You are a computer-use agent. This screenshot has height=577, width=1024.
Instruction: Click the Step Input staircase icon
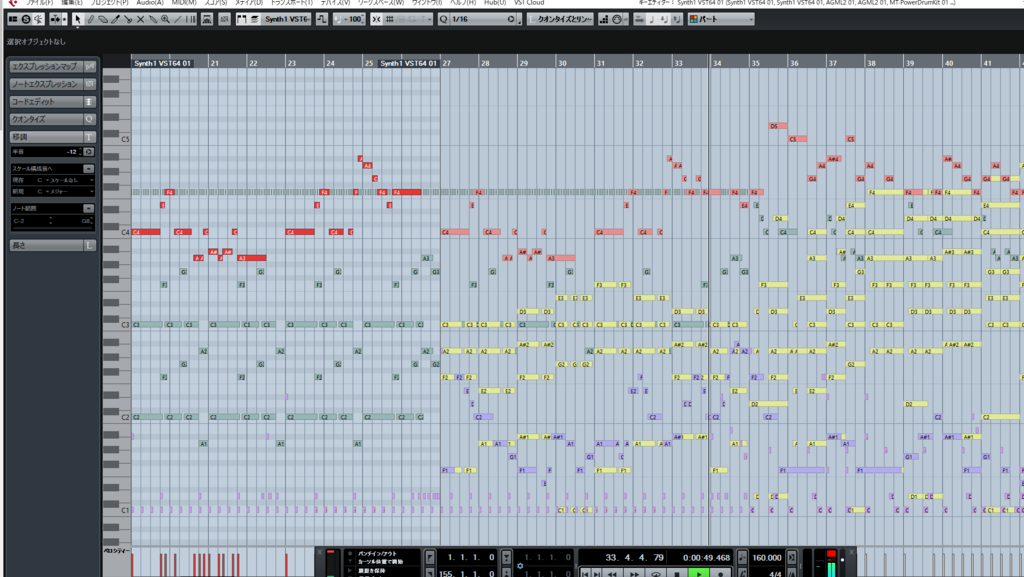[x=604, y=20]
